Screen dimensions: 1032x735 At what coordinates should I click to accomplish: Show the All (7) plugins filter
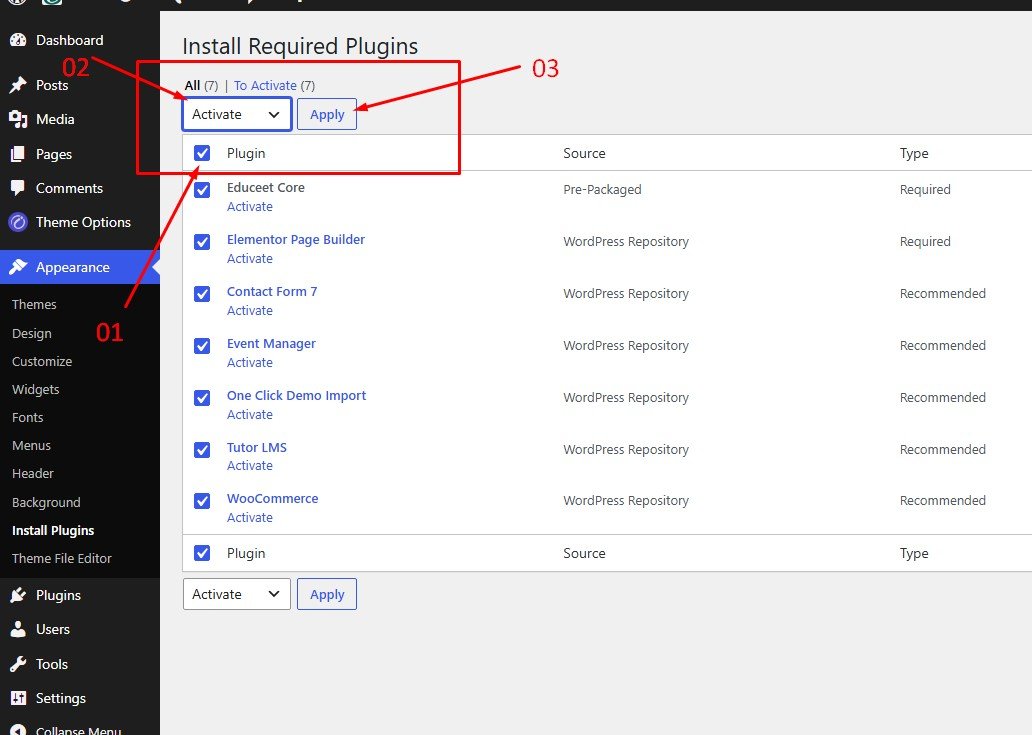pos(201,86)
